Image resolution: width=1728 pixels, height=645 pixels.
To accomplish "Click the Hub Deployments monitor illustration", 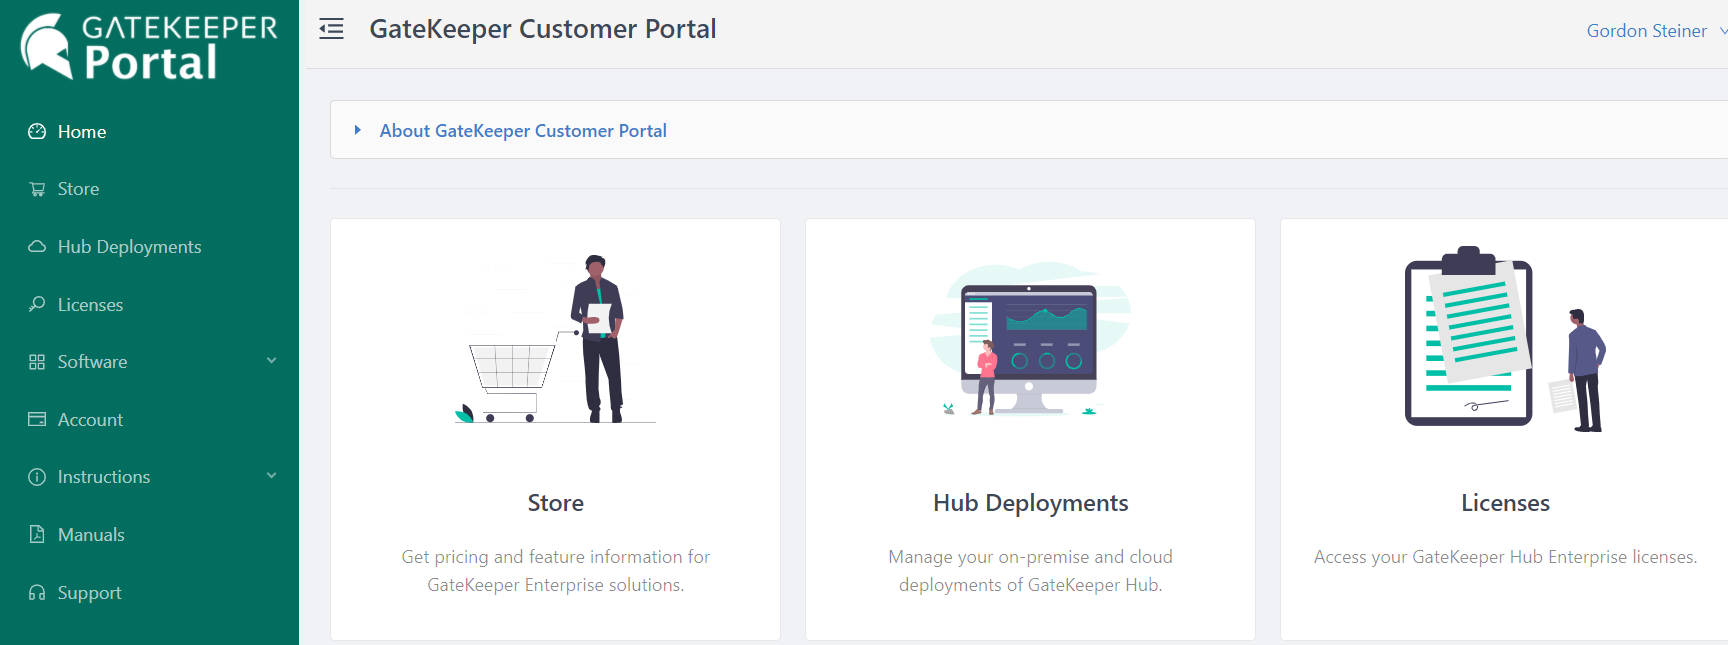I will click(1030, 340).
